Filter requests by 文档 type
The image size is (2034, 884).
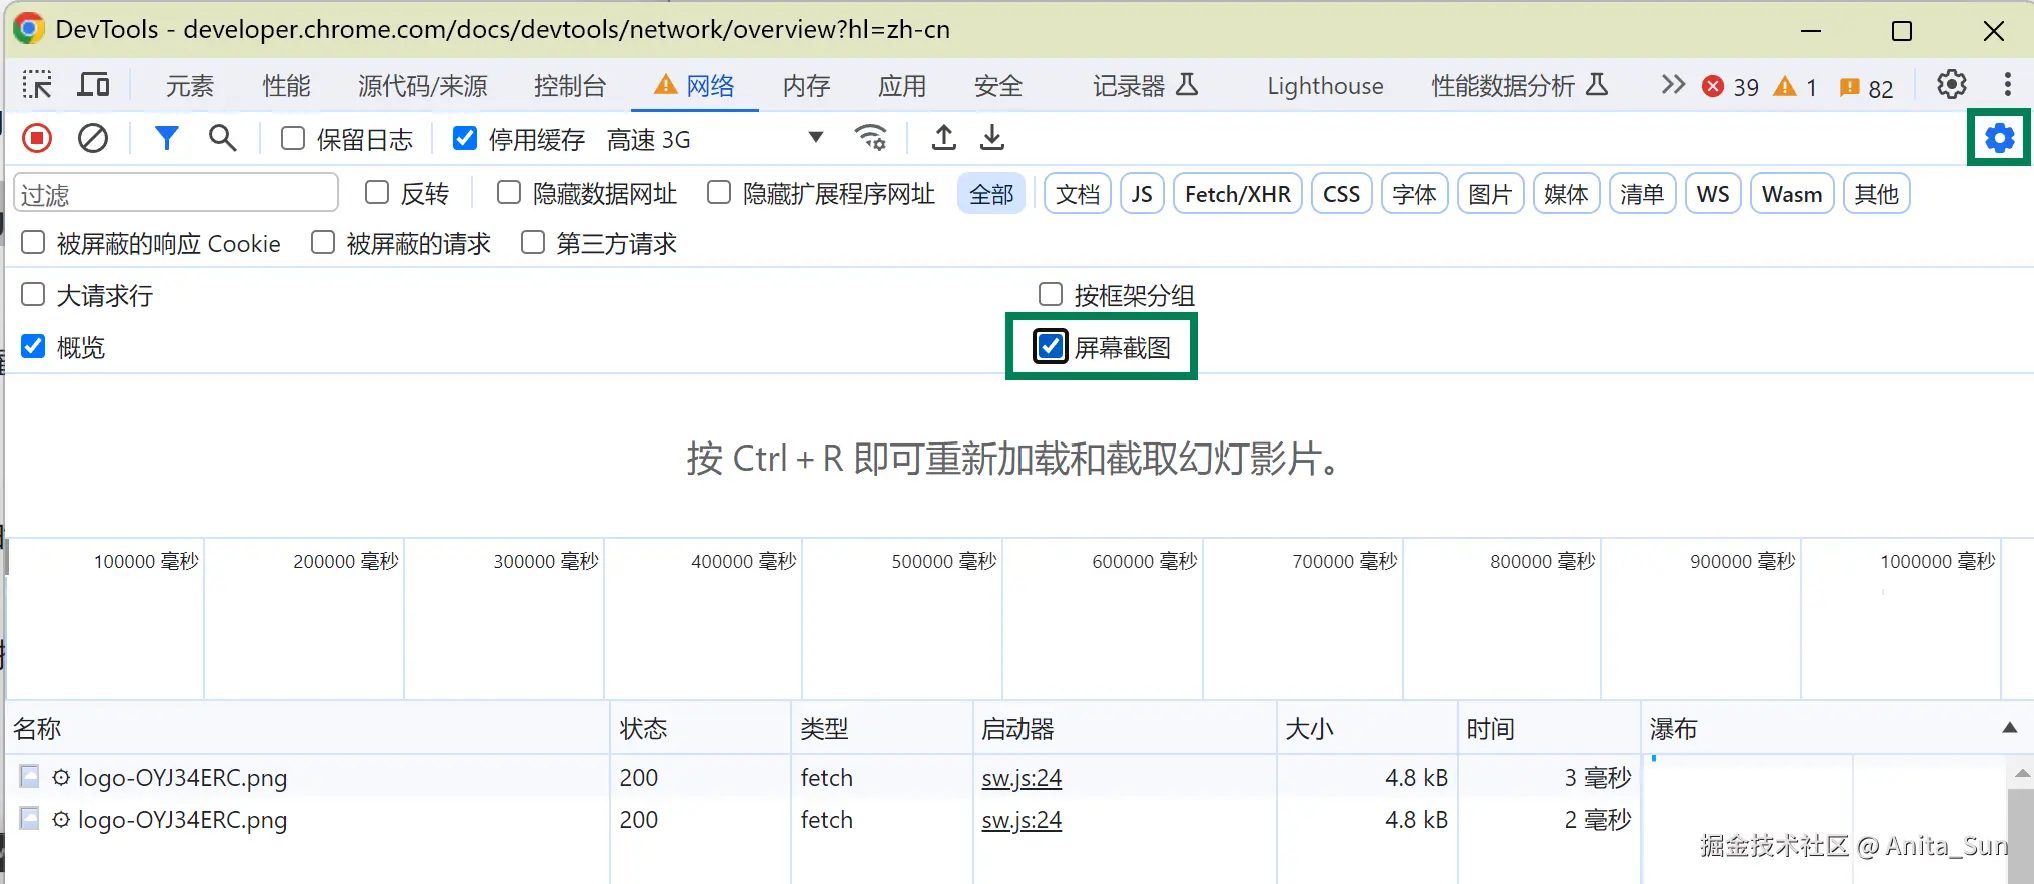coord(1078,194)
